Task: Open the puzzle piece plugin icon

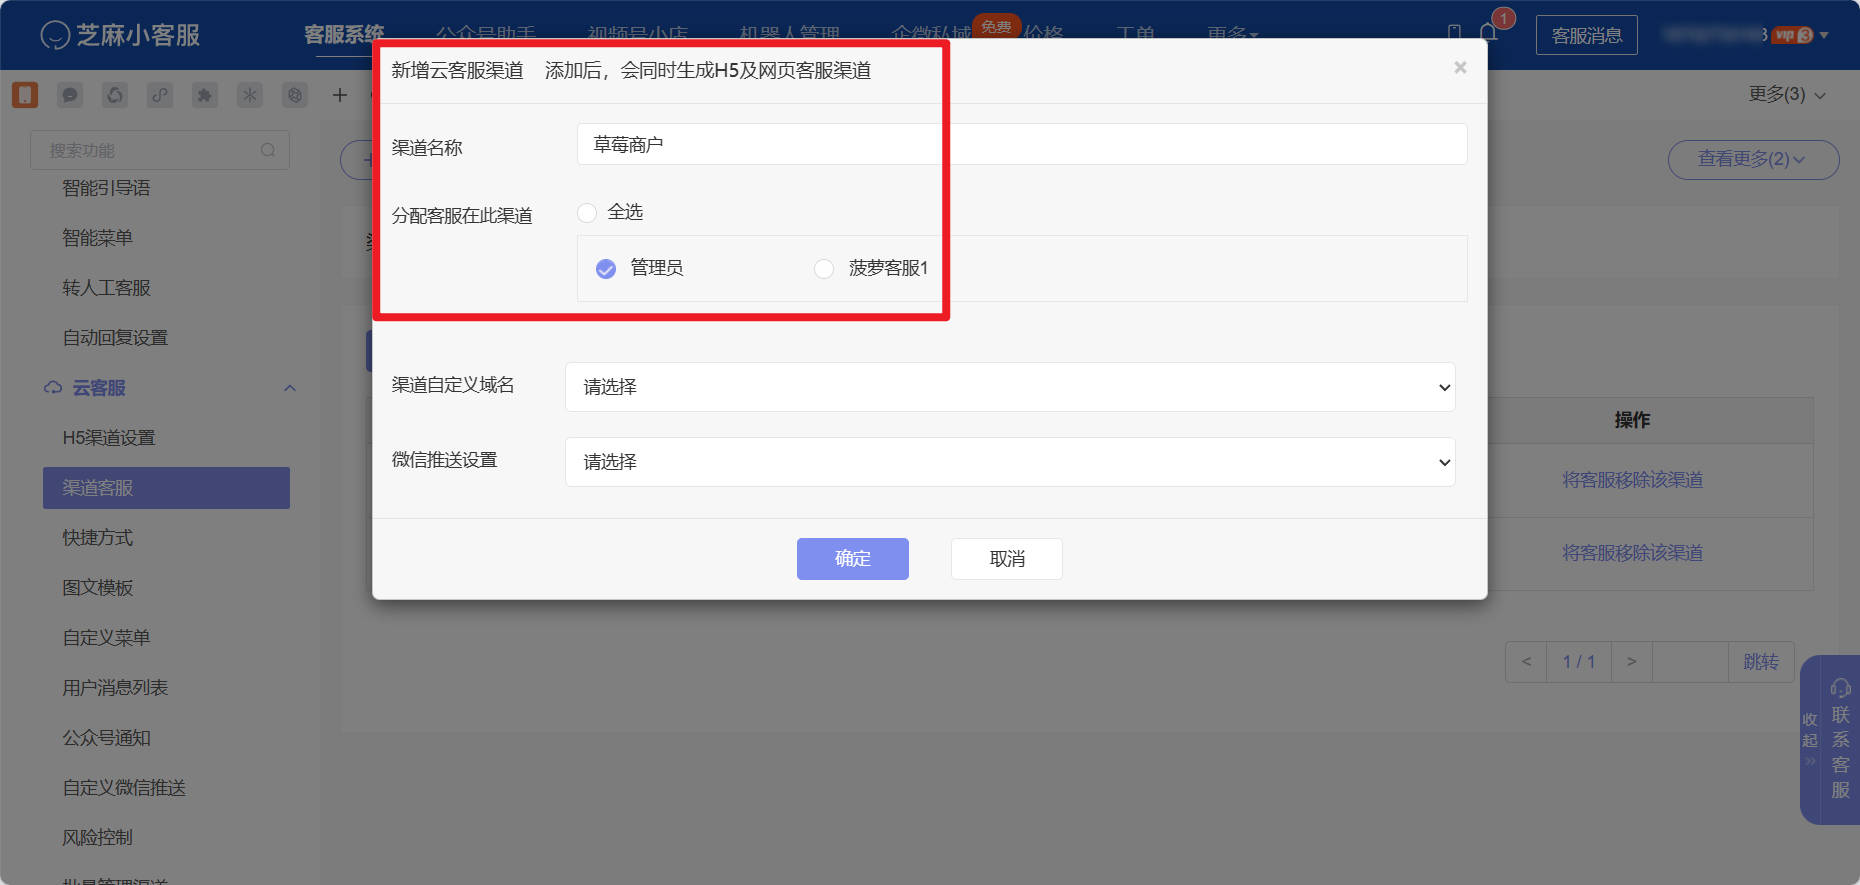Action: tap(205, 95)
